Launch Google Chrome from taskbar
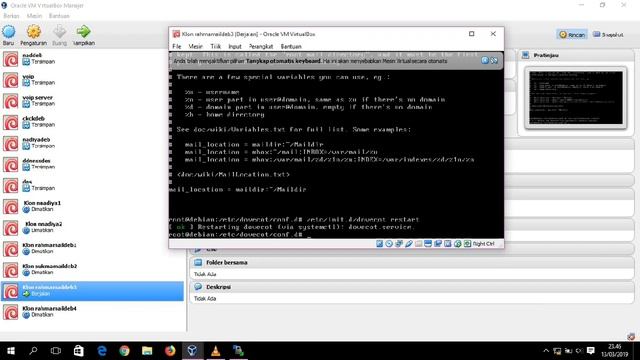The height and width of the screenshot is (360, 640). point(124,351)
